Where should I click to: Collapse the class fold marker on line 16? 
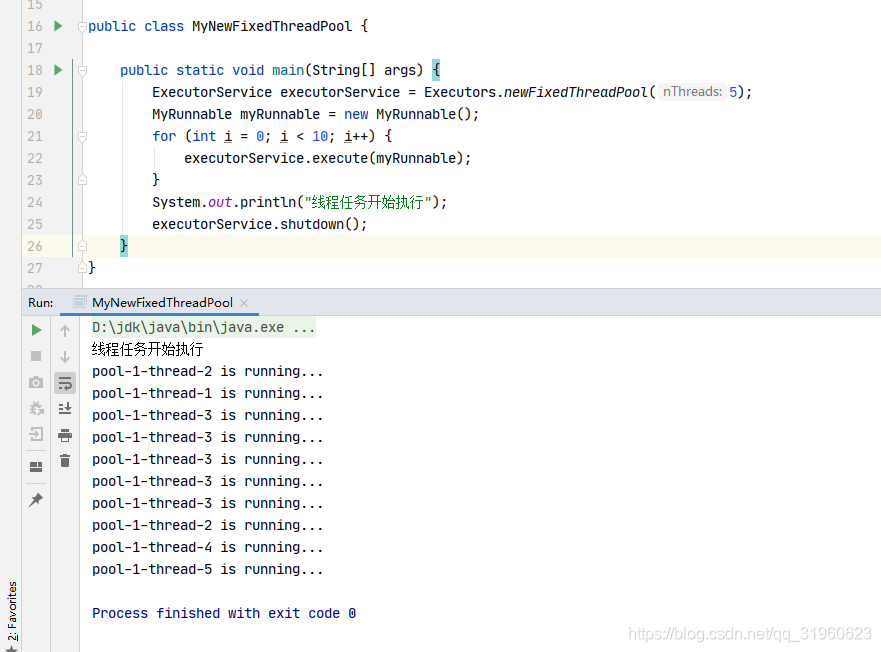pyautogui.click(x=83, y=26)
